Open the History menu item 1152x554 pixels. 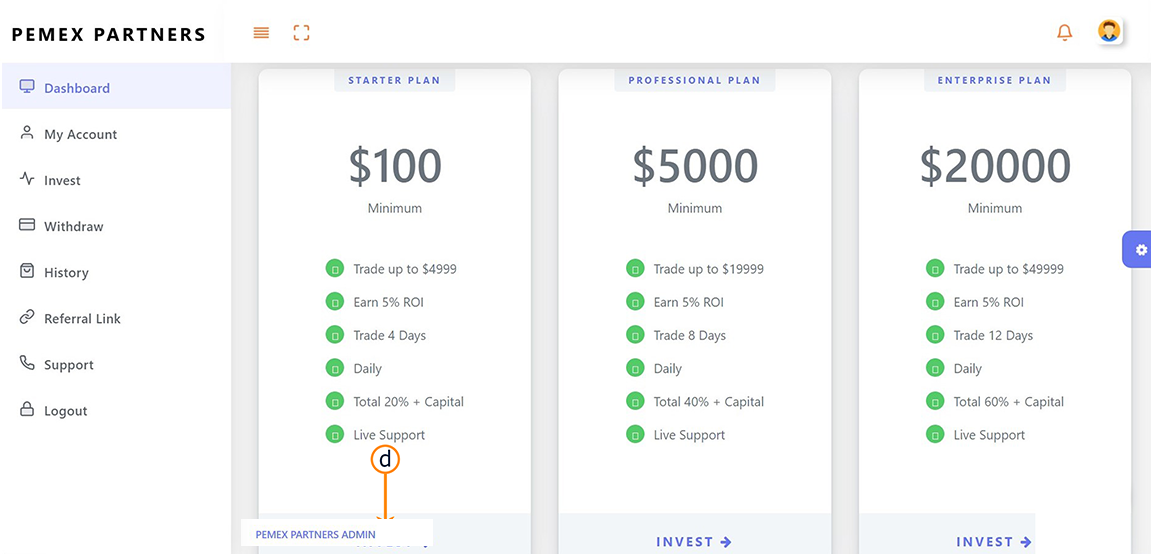point(66,273)
